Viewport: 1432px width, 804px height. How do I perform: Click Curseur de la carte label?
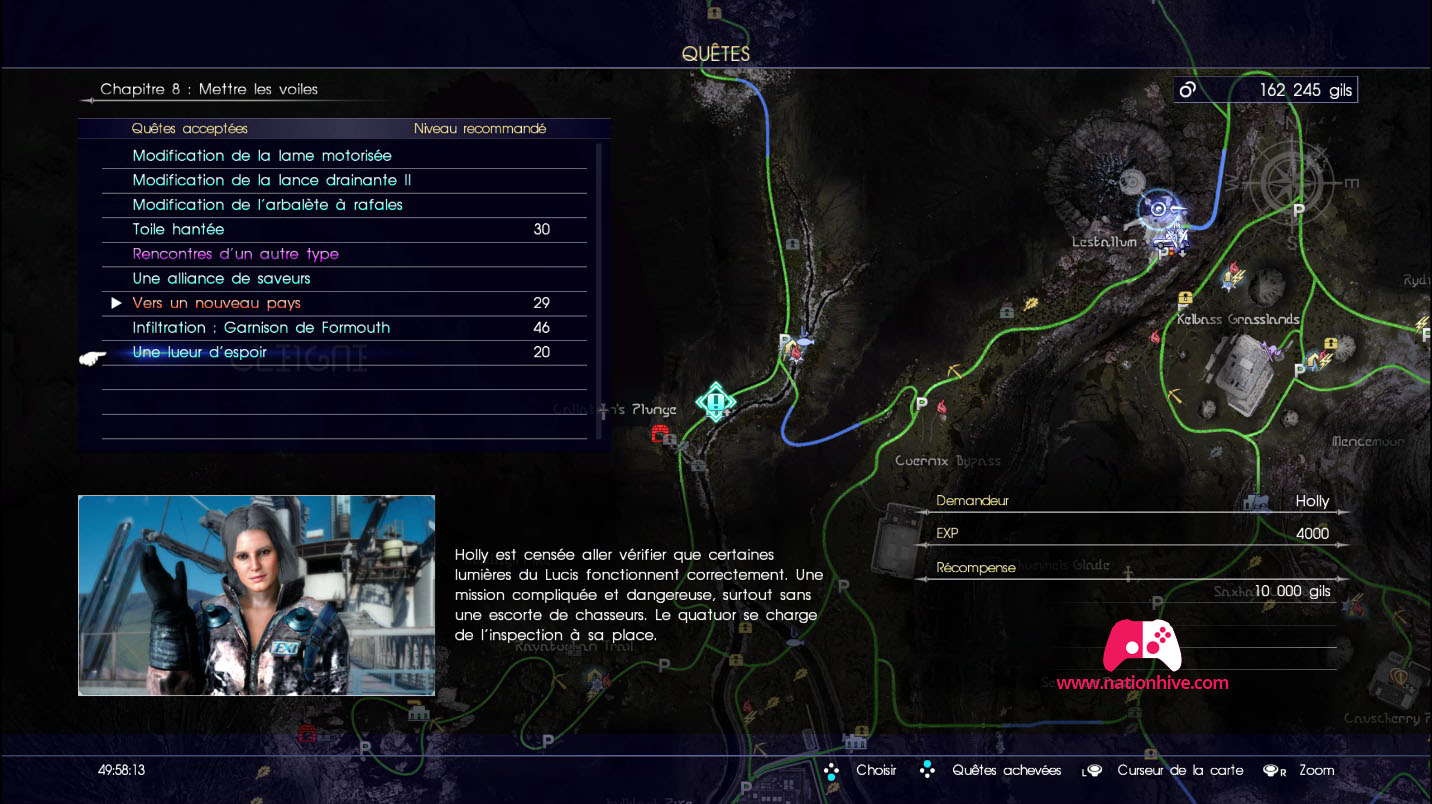point(1180,770)
